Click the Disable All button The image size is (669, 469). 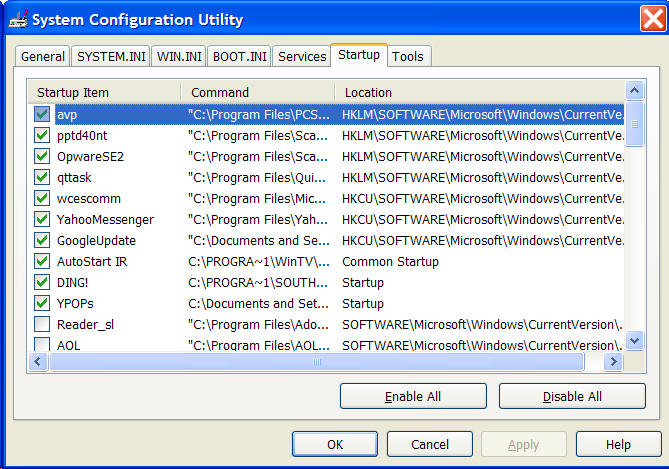572,396
